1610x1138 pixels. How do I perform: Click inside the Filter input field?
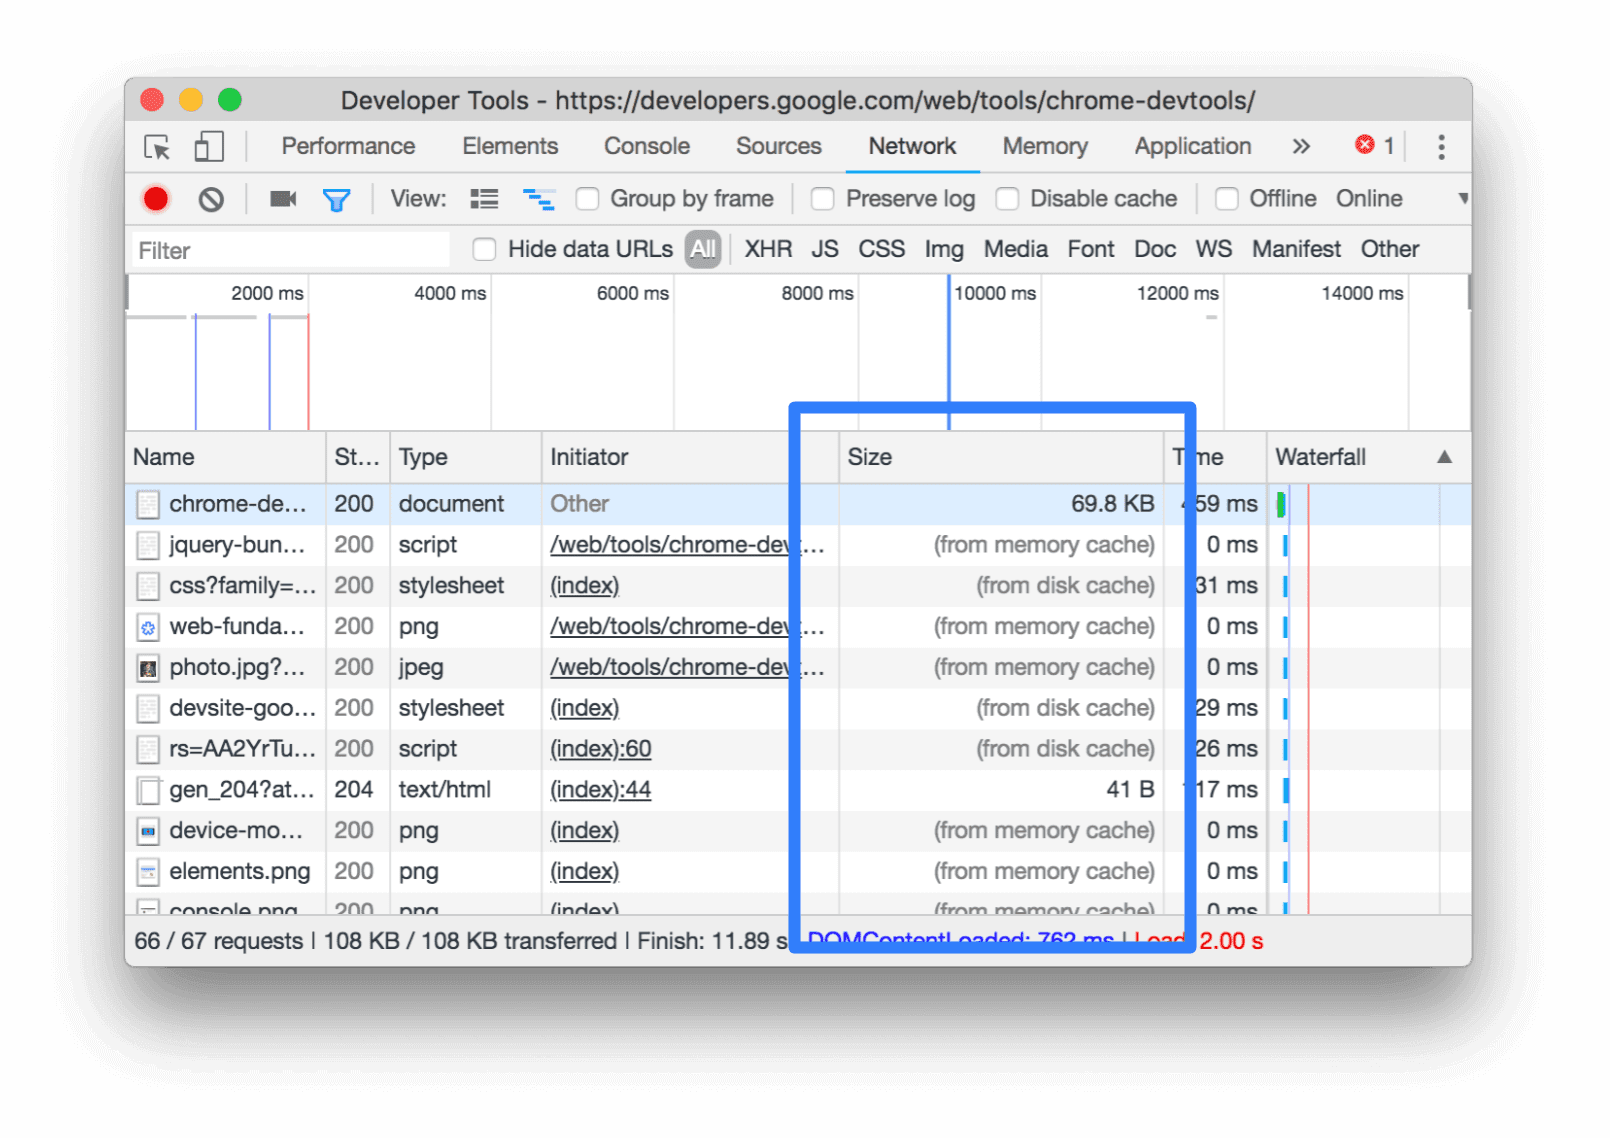290,249
